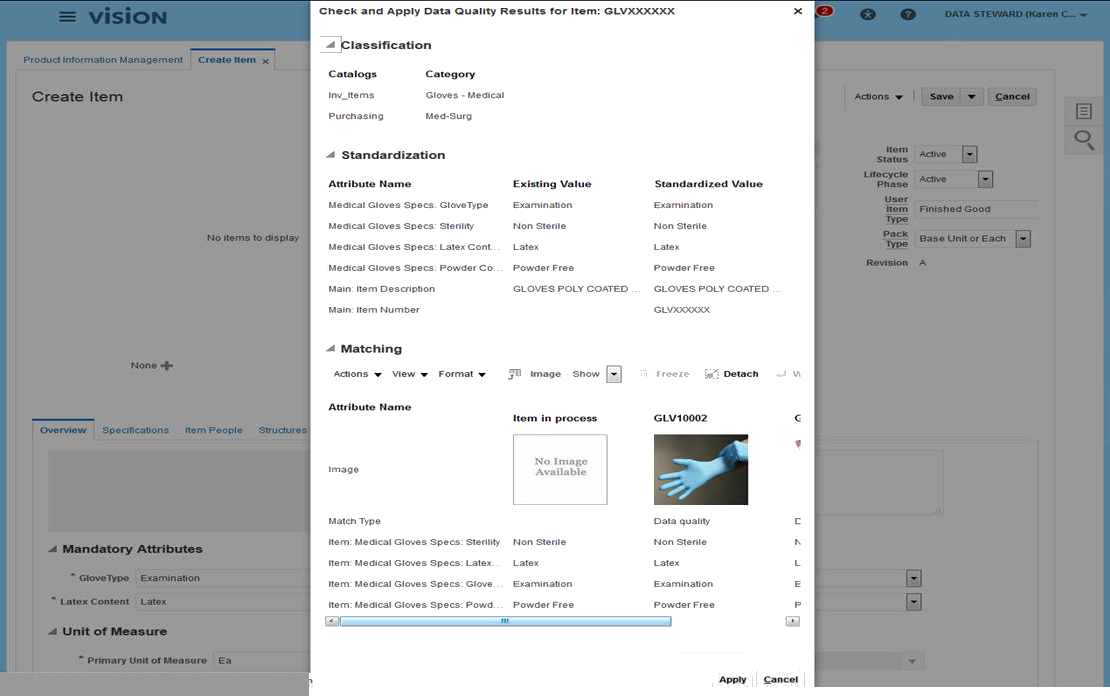The width and height of the screenshot is (1110, 696).
Task: Open the Item Status dropdown
Action: [x=970, y=154]
